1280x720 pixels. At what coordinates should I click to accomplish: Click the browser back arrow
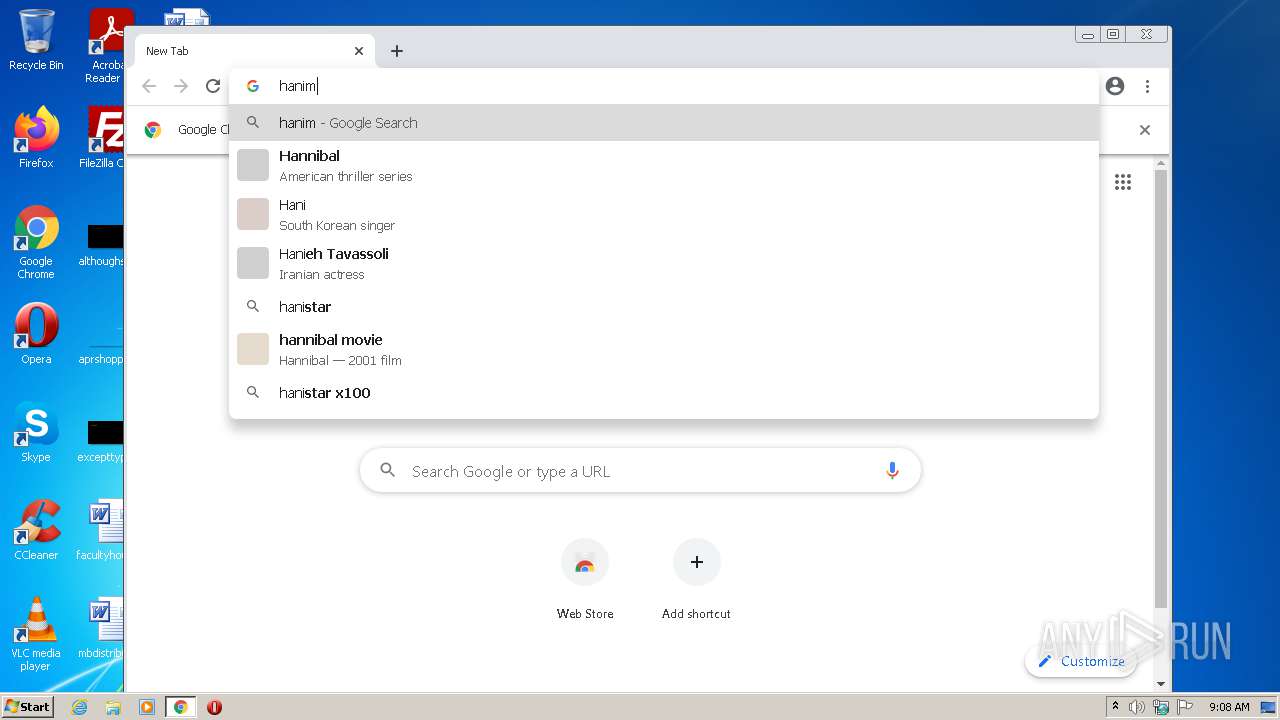(149, 86)
